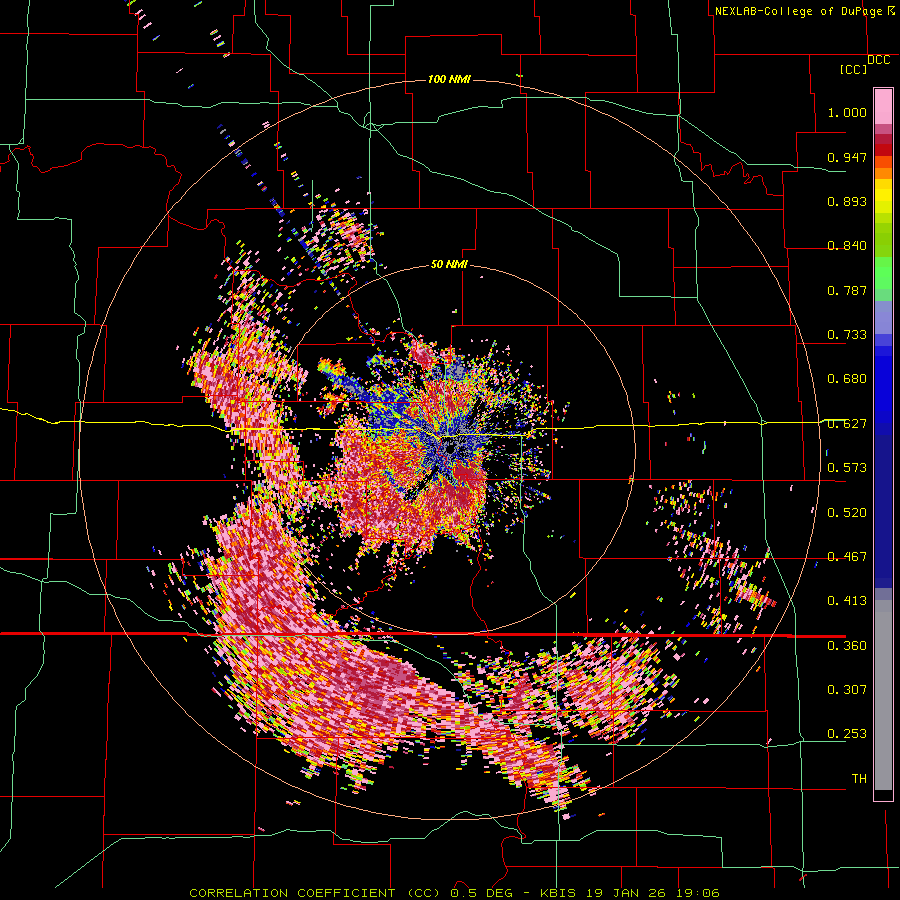Image resolution: width=900 pixels, height=900 pixels.
Task: Select the 0.787 scale value
Action: (x=847, y=290)
